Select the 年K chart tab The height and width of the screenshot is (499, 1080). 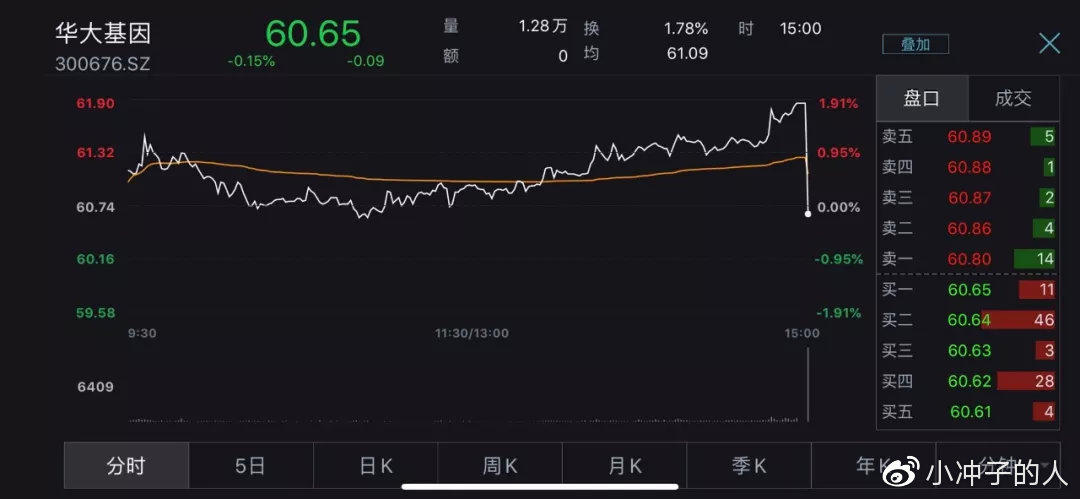[873, 466]
